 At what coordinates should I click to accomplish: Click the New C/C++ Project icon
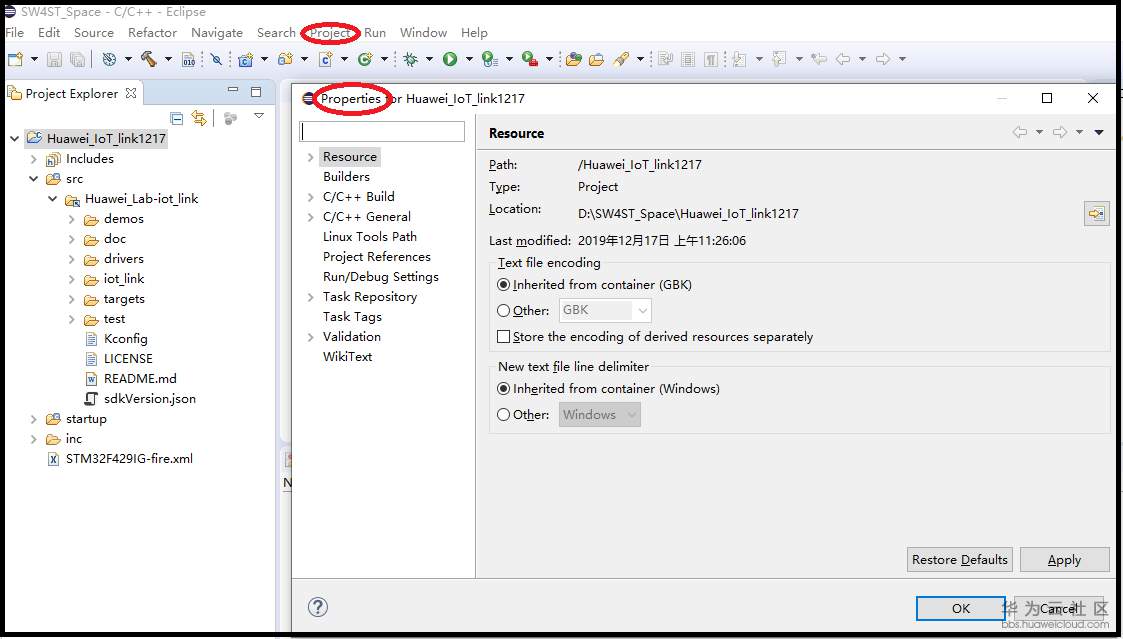[246, 59]
